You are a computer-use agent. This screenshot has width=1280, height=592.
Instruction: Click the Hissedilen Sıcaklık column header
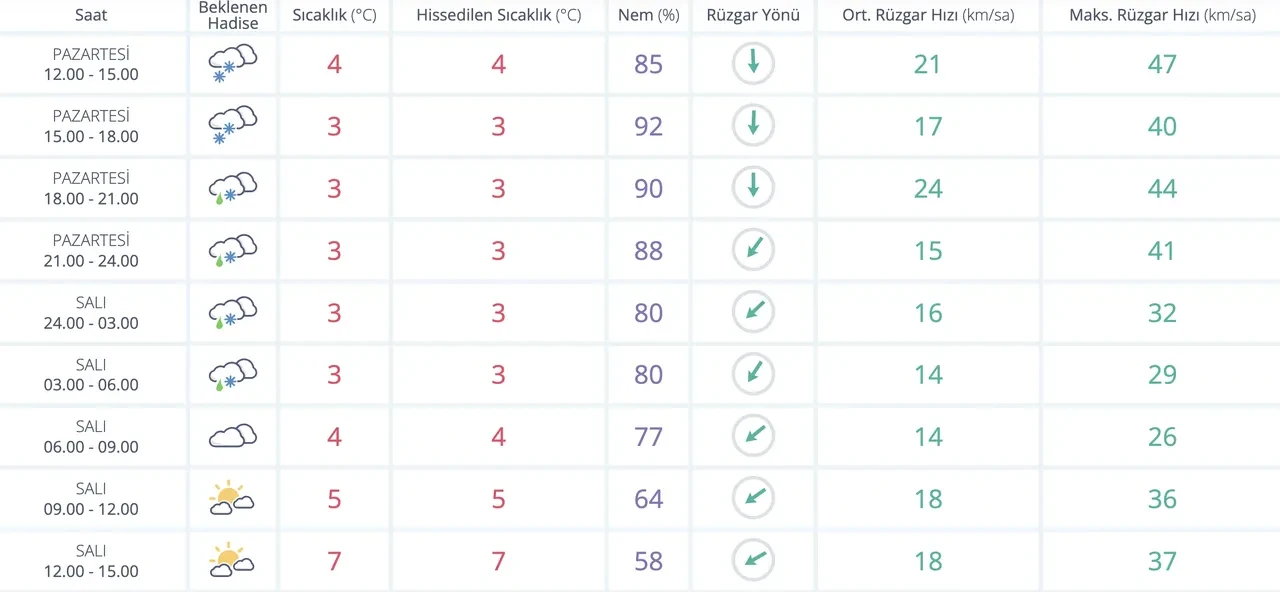click(x=498, y=15)
